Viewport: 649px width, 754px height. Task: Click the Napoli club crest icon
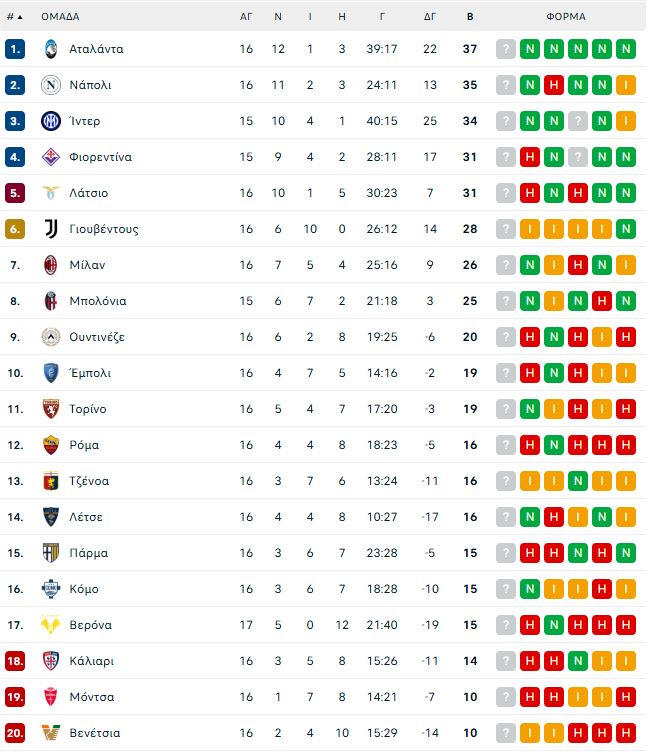(51, 85)
